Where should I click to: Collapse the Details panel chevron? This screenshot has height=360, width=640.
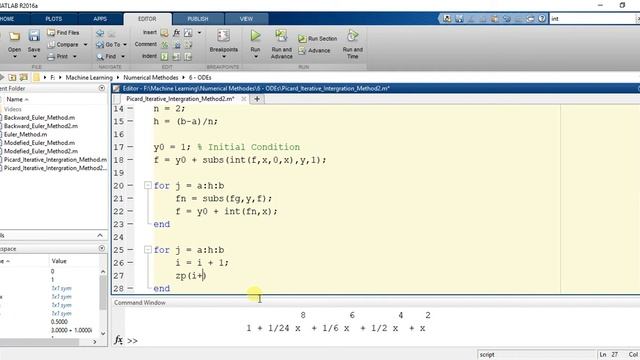point(100,236)
